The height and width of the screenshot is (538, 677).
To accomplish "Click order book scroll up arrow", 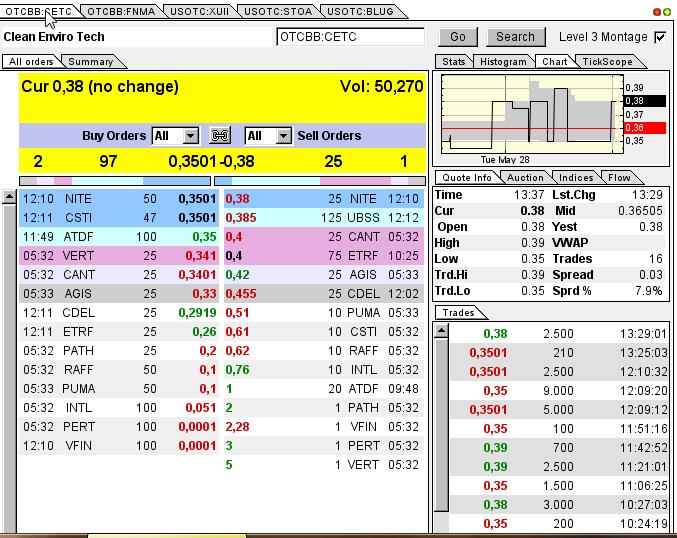I will tap(9, 197).
